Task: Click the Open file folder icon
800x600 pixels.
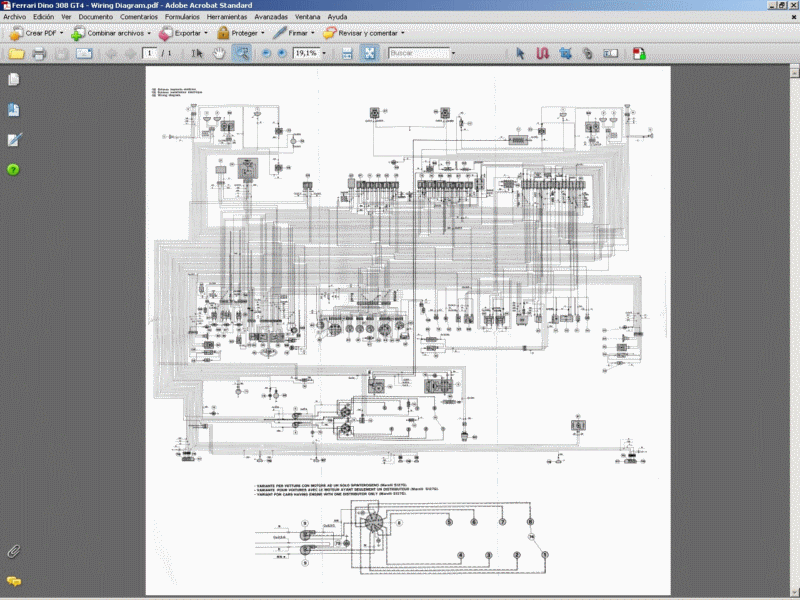Action: [x=16, y=54]
